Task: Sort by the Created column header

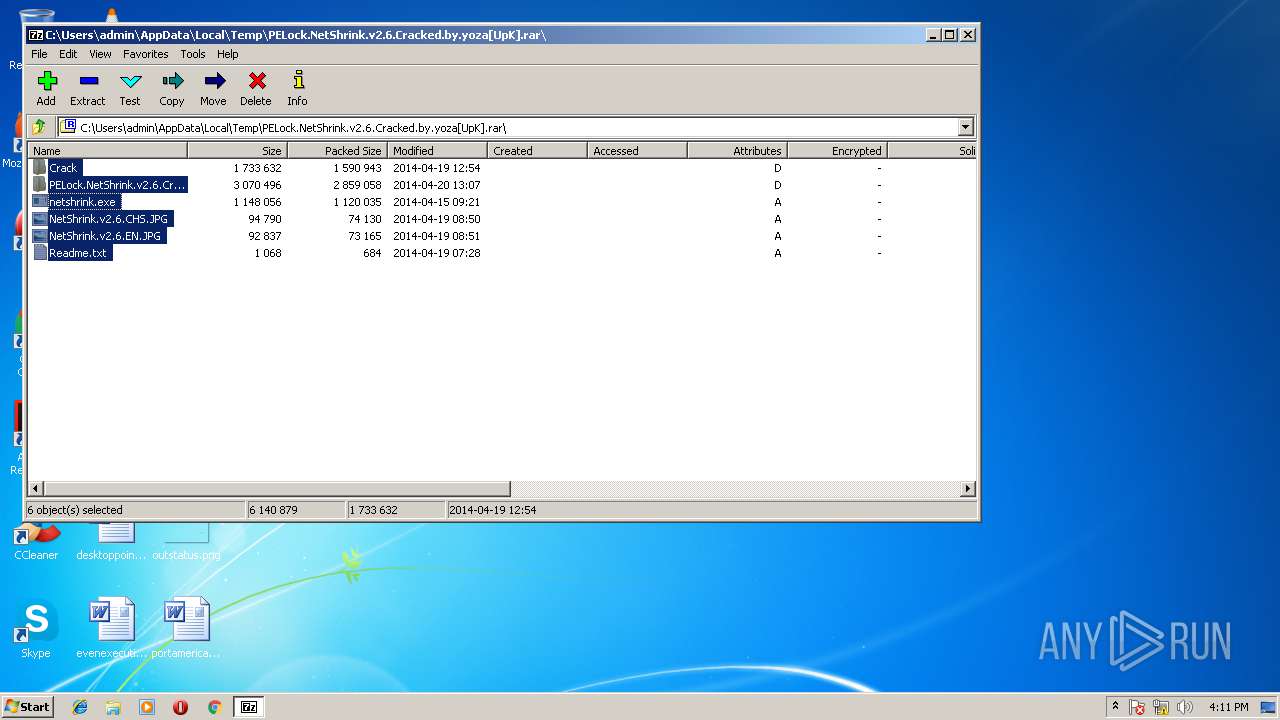Action: (x=537, y=151)
